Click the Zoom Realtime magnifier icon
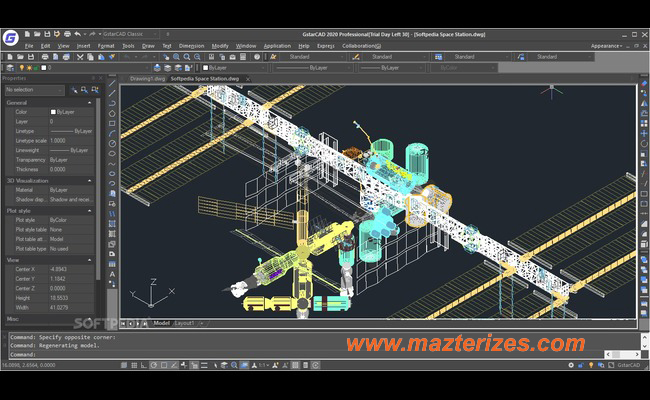 point(177,57)
